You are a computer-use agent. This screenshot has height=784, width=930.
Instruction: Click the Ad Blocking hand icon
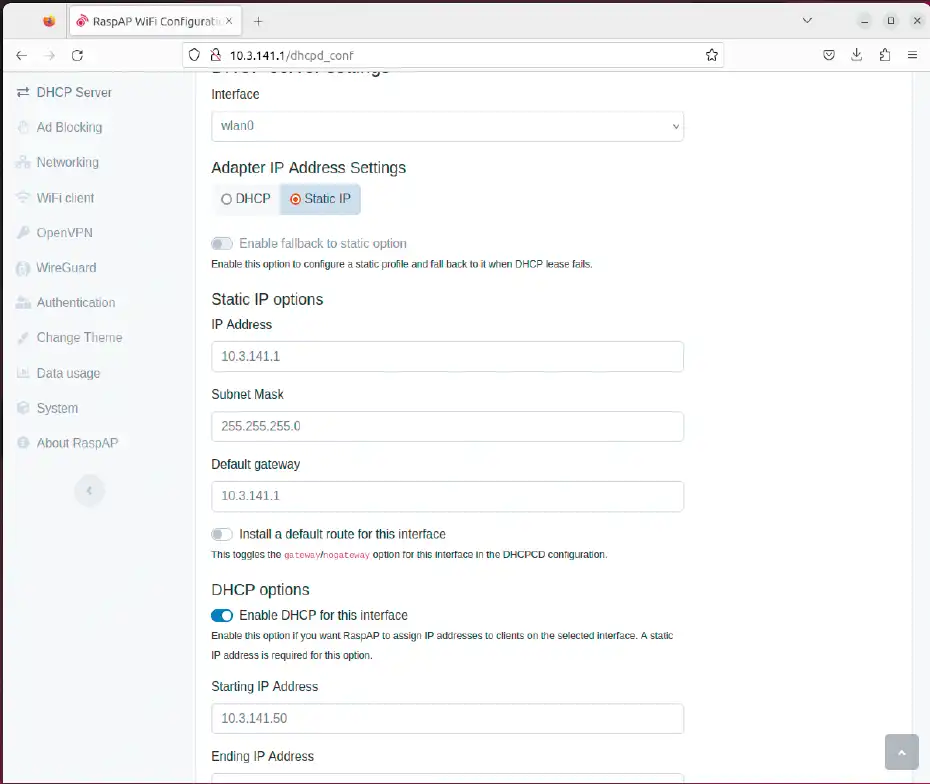[23, 128]
